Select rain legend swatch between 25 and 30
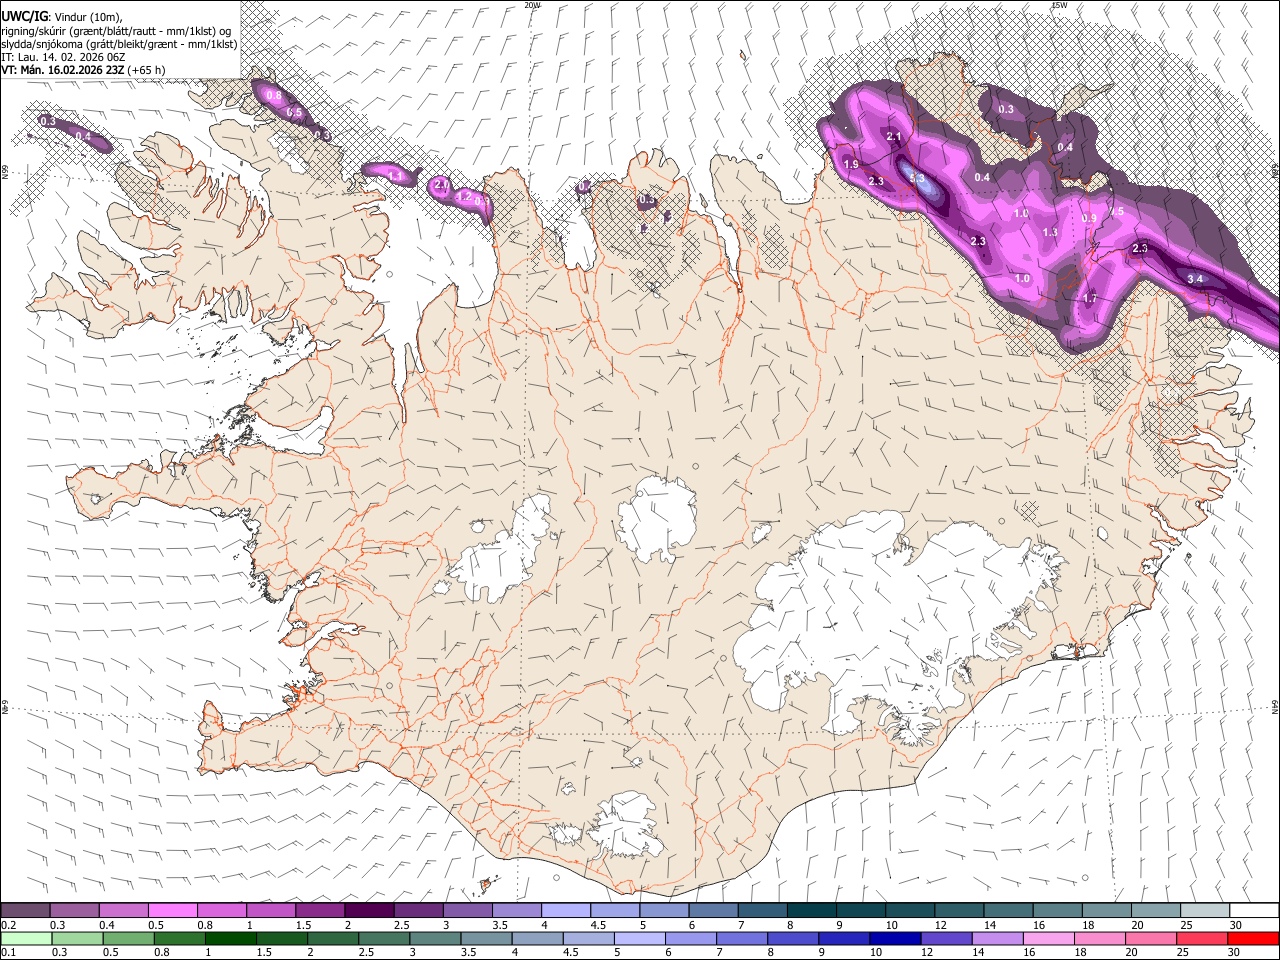The width and height of the screenshot is (1280, 960). click(x=1200, y=938)
